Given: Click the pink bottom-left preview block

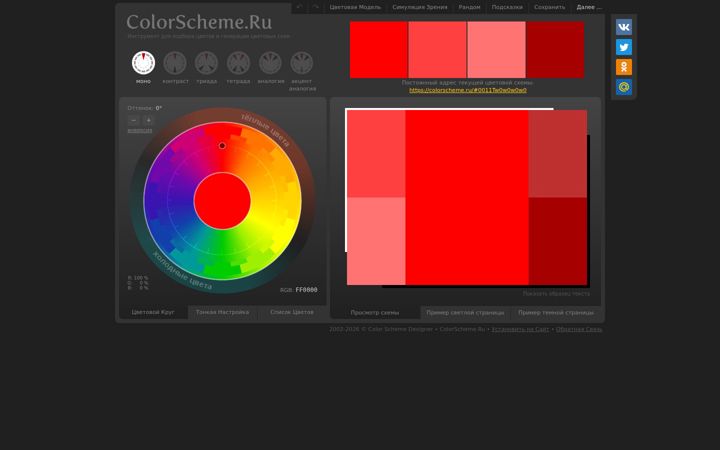Looking at the screenshot, I should click(376, 241).
